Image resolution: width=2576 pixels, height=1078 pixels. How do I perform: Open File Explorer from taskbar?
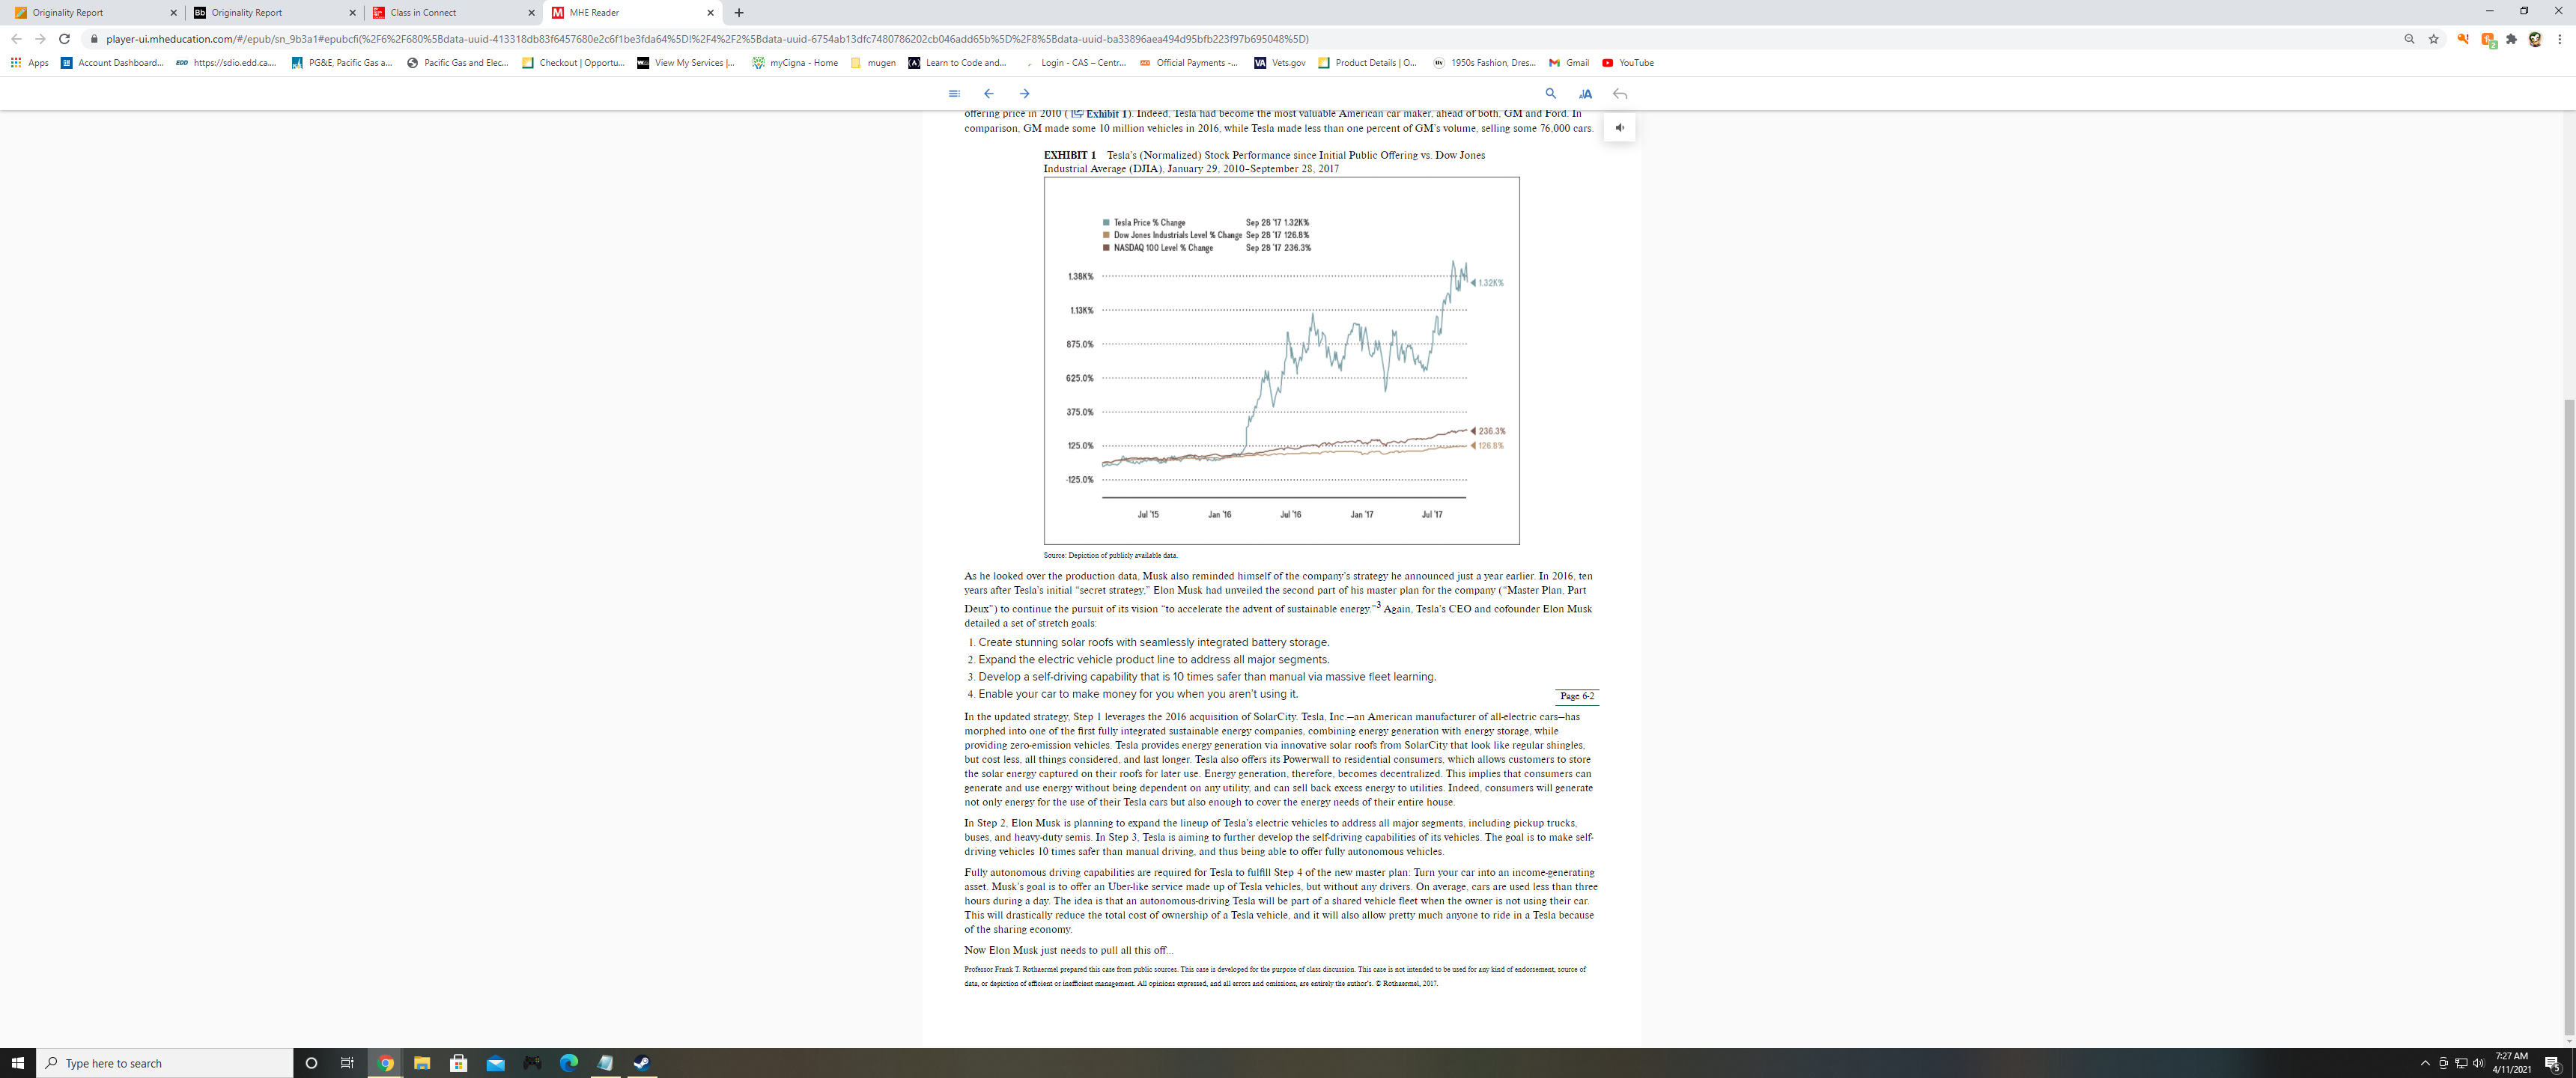[422, 1063]
